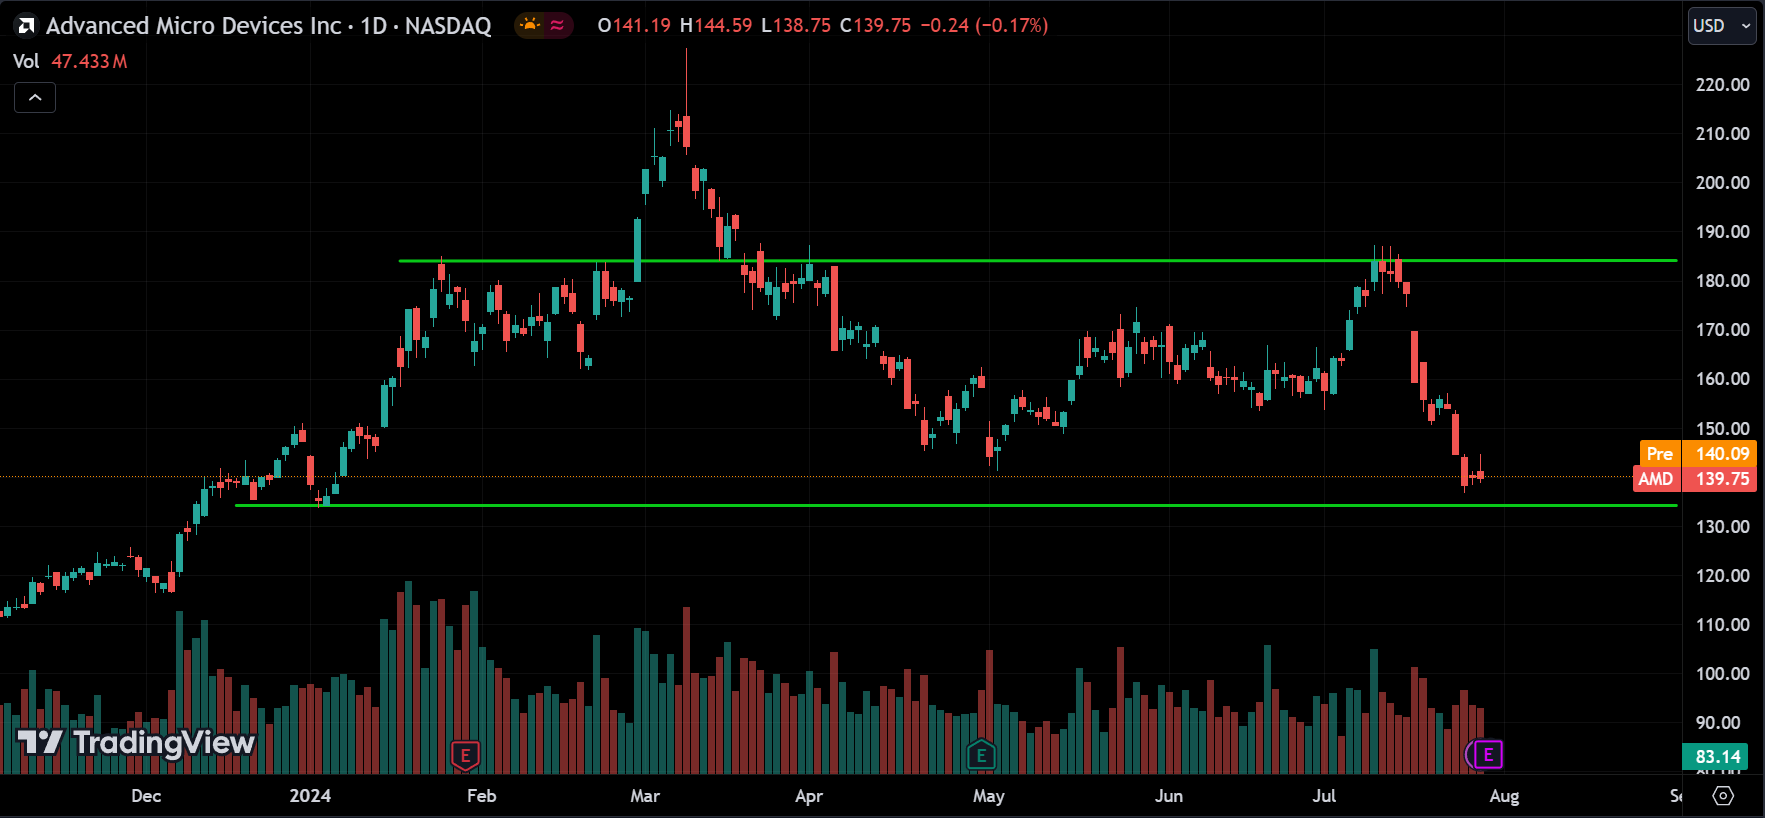Click the Mar label on time axis
Image resolution: width=1765 pixels, height=818 pixels.
(645, 796)
